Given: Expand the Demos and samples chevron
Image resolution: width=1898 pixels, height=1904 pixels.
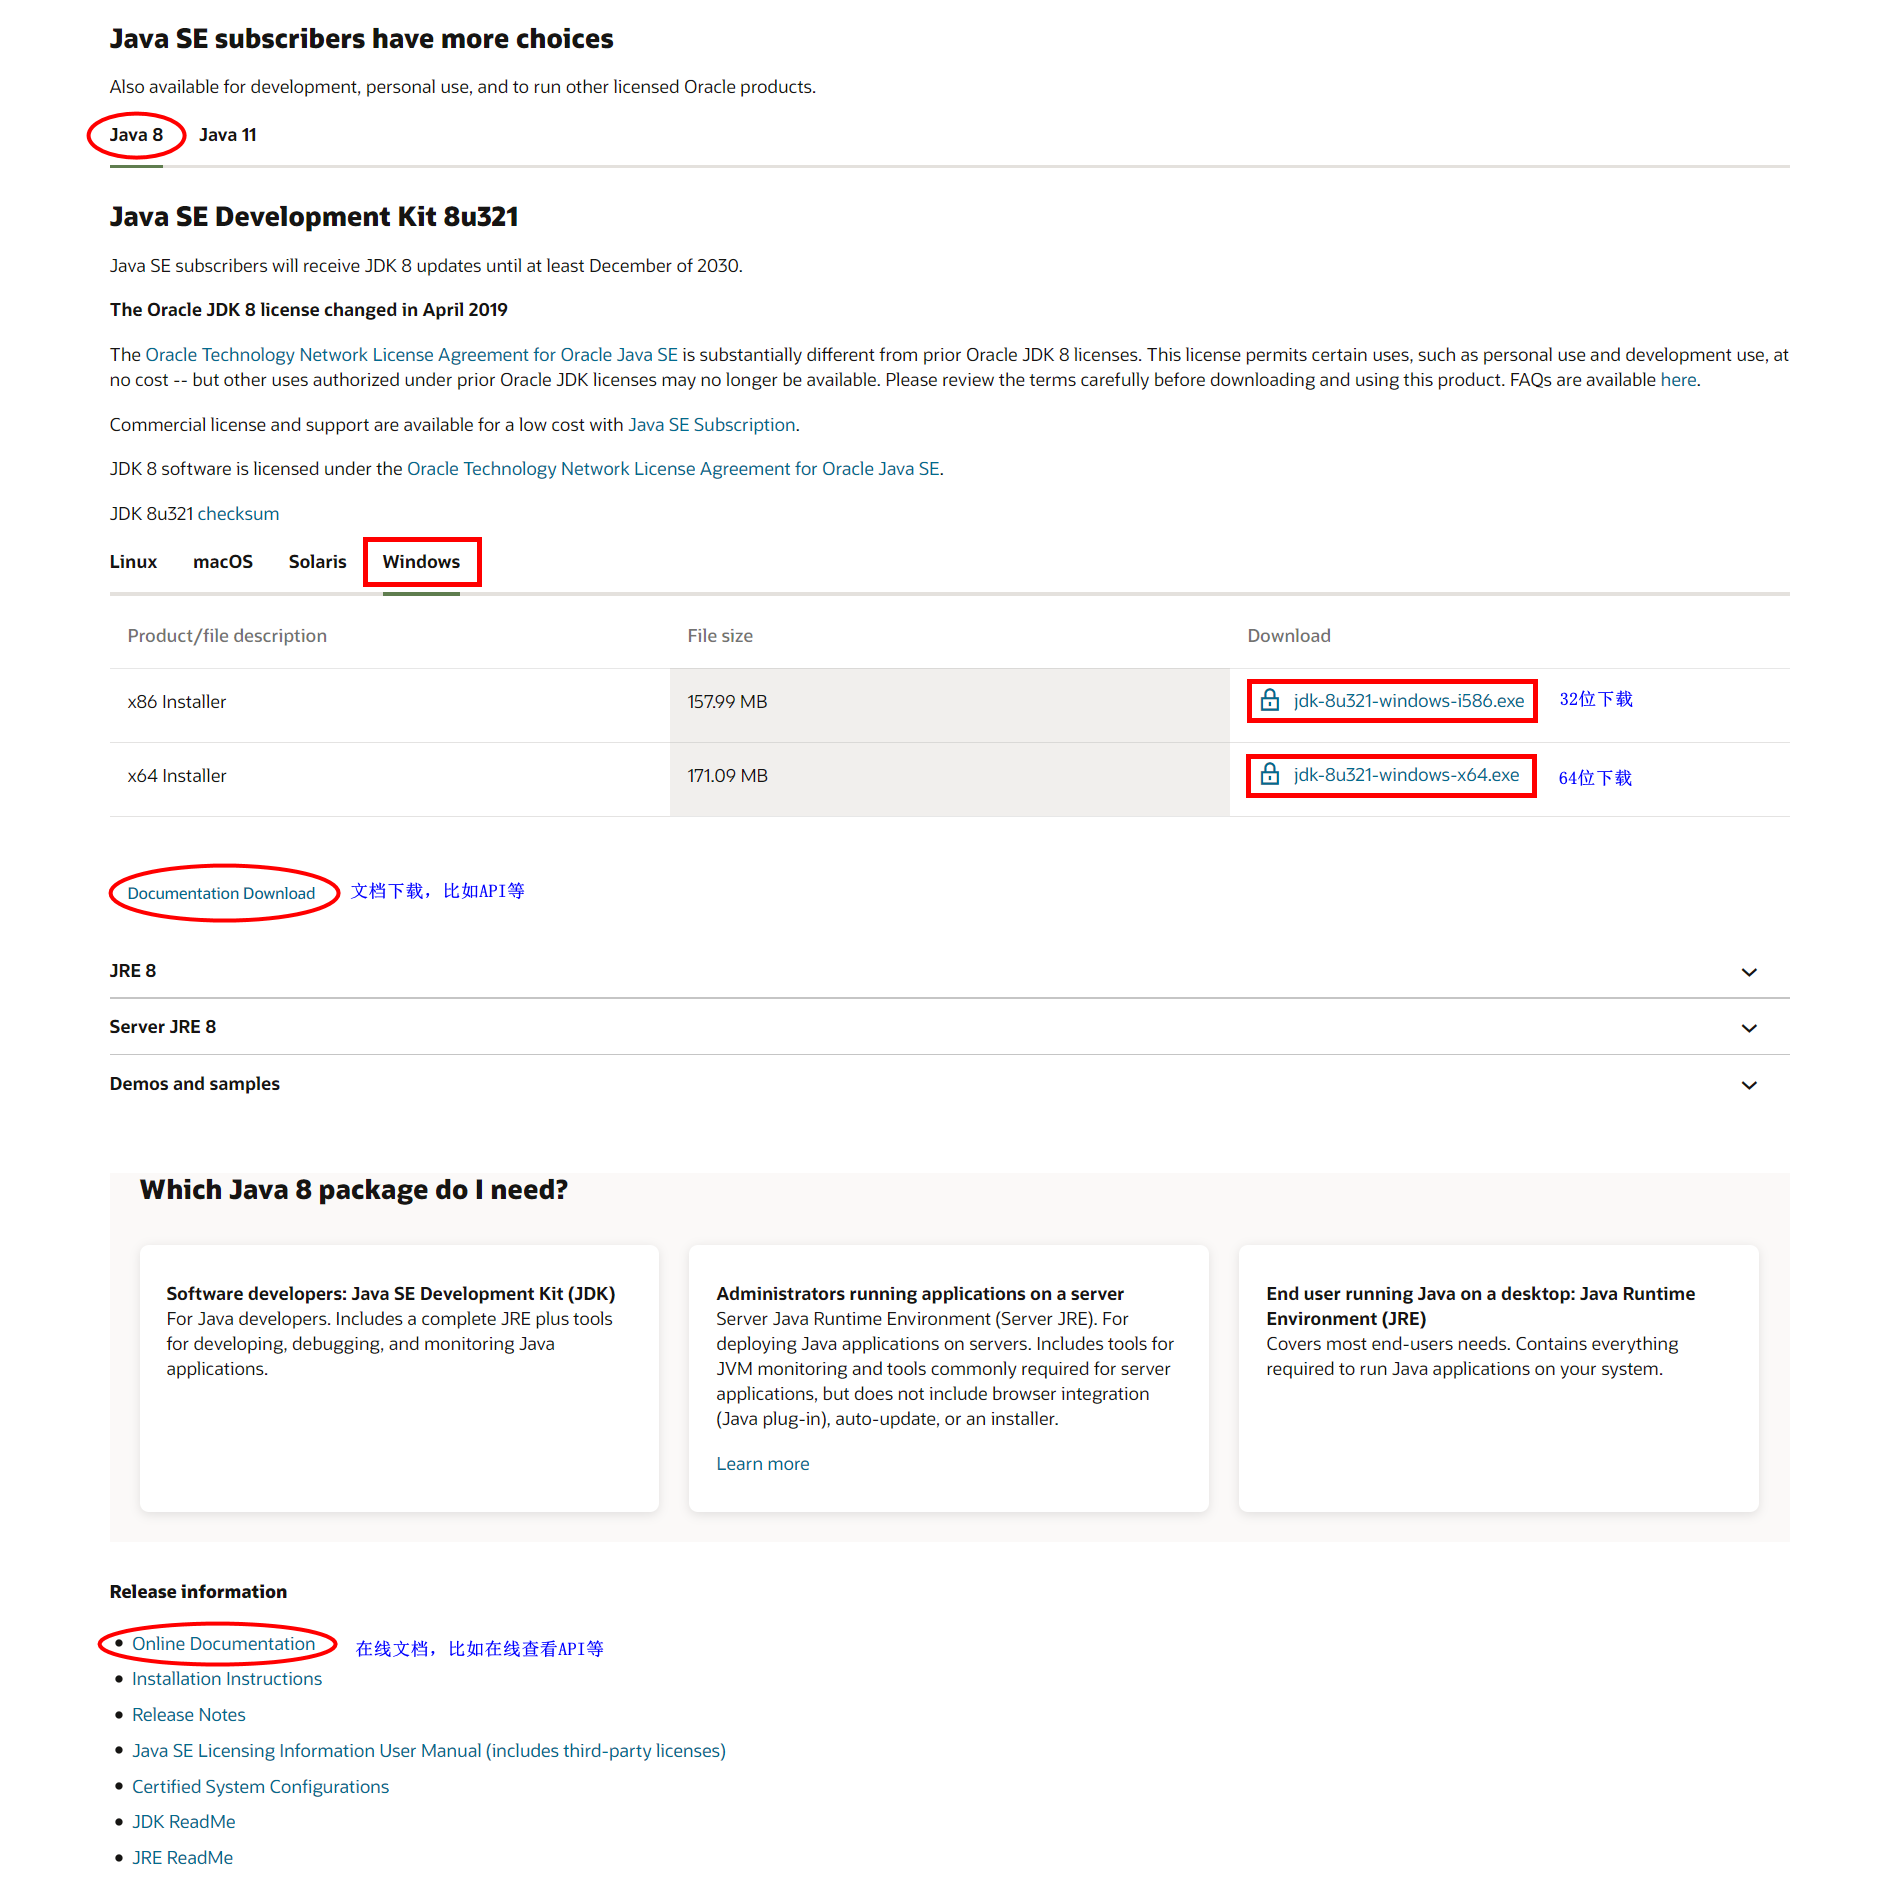Looking at the screenshot, I should 1749,1085.
